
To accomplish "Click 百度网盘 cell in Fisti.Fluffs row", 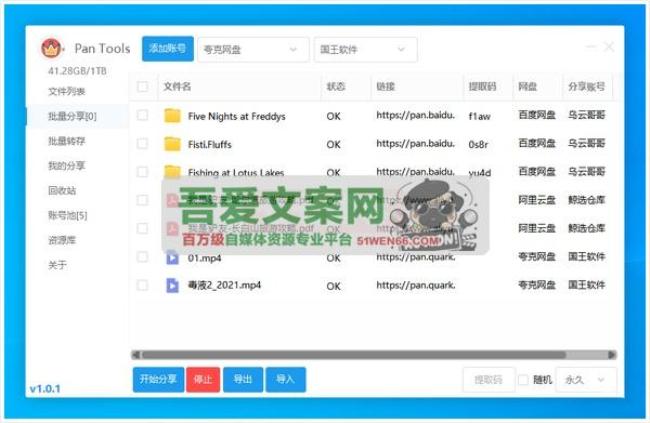I will tap(537, 143).
